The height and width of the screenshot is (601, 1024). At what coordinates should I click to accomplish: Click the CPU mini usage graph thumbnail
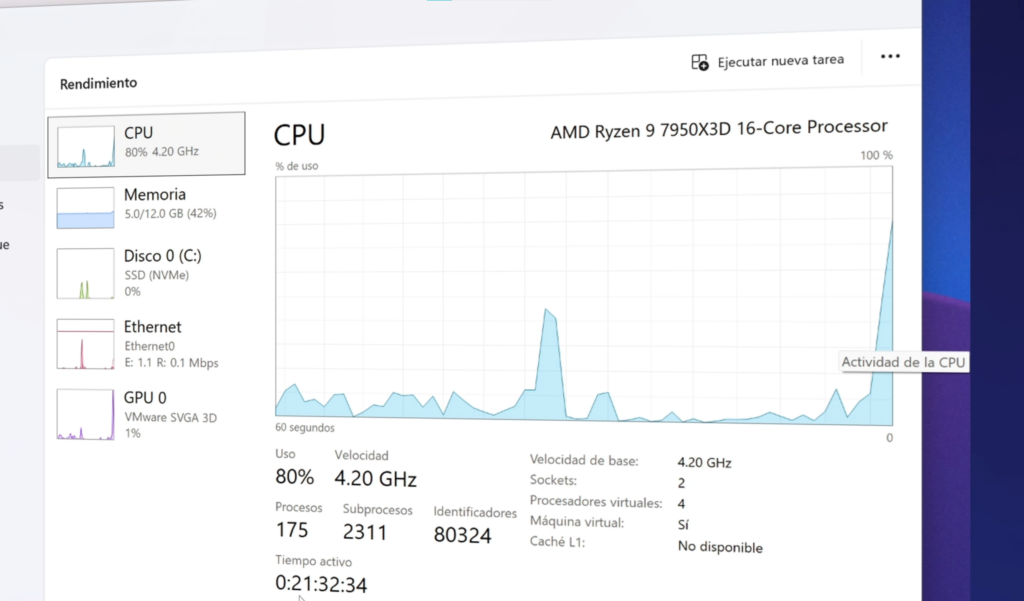[x=86, y=146]
